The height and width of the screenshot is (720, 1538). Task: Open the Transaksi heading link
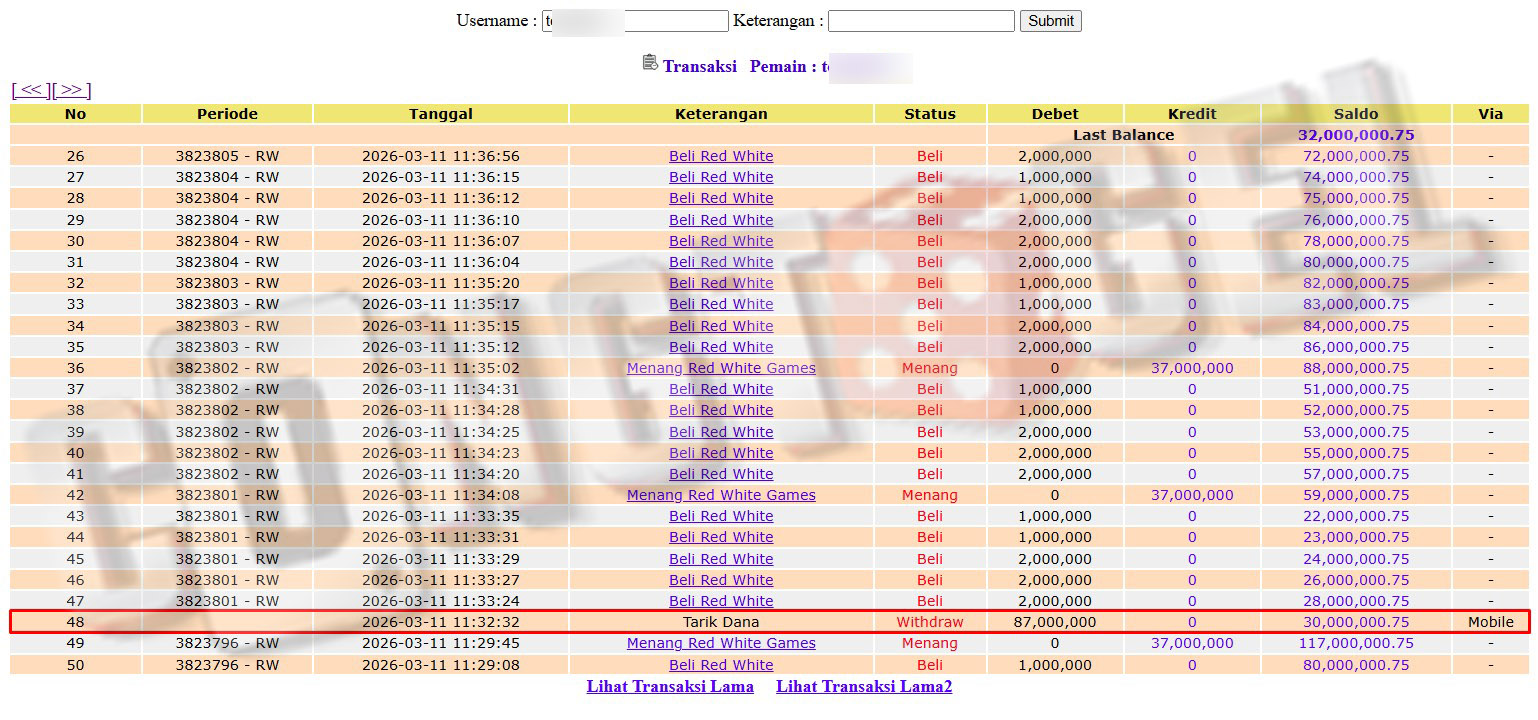pos(699,66)
